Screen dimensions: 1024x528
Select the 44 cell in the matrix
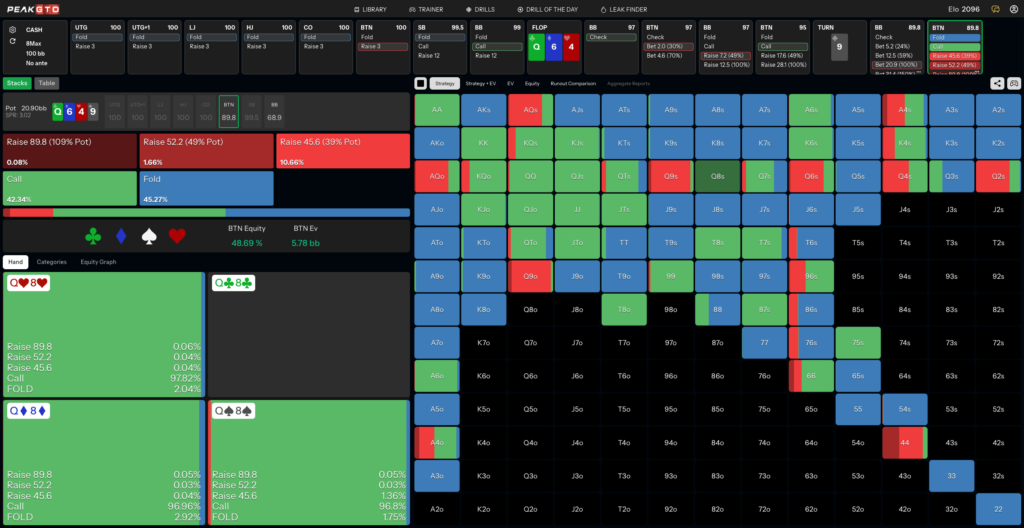coord(904,443)
